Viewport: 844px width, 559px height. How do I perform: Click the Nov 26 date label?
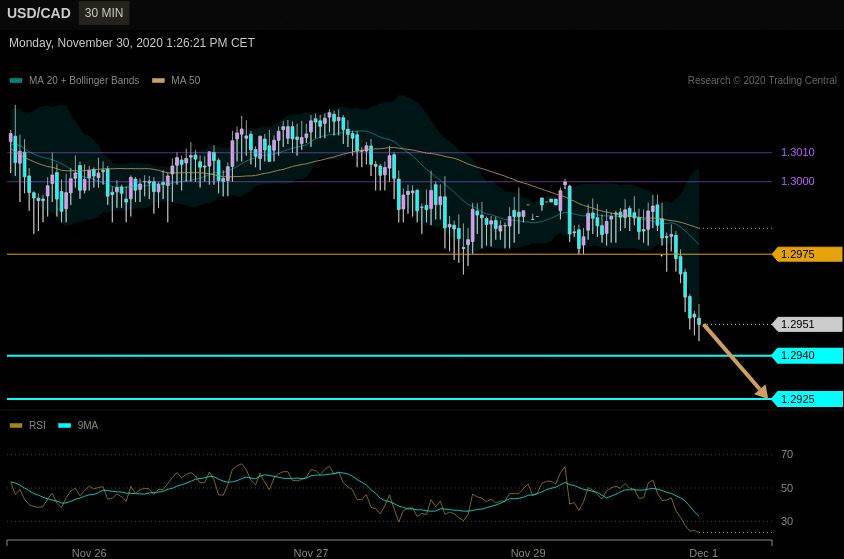tap(89, 553)
